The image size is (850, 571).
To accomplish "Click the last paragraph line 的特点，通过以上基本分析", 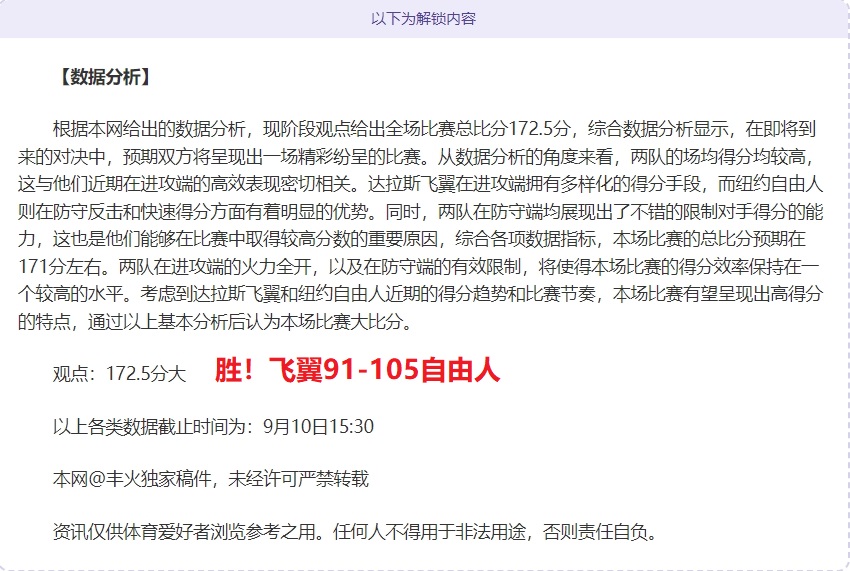I will point(215,322).
